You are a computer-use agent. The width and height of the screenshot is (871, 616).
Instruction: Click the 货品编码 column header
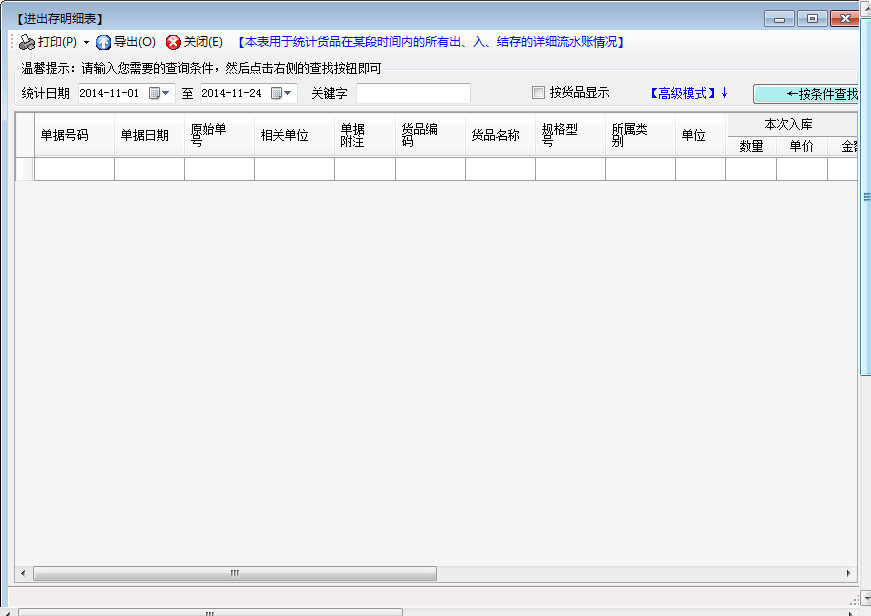pos(431,135)
